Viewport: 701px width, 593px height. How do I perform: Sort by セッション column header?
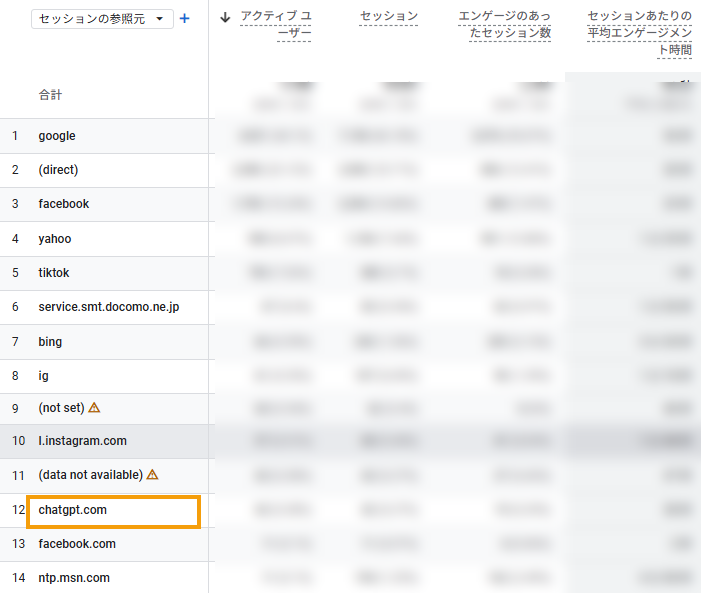coord(389,17)
